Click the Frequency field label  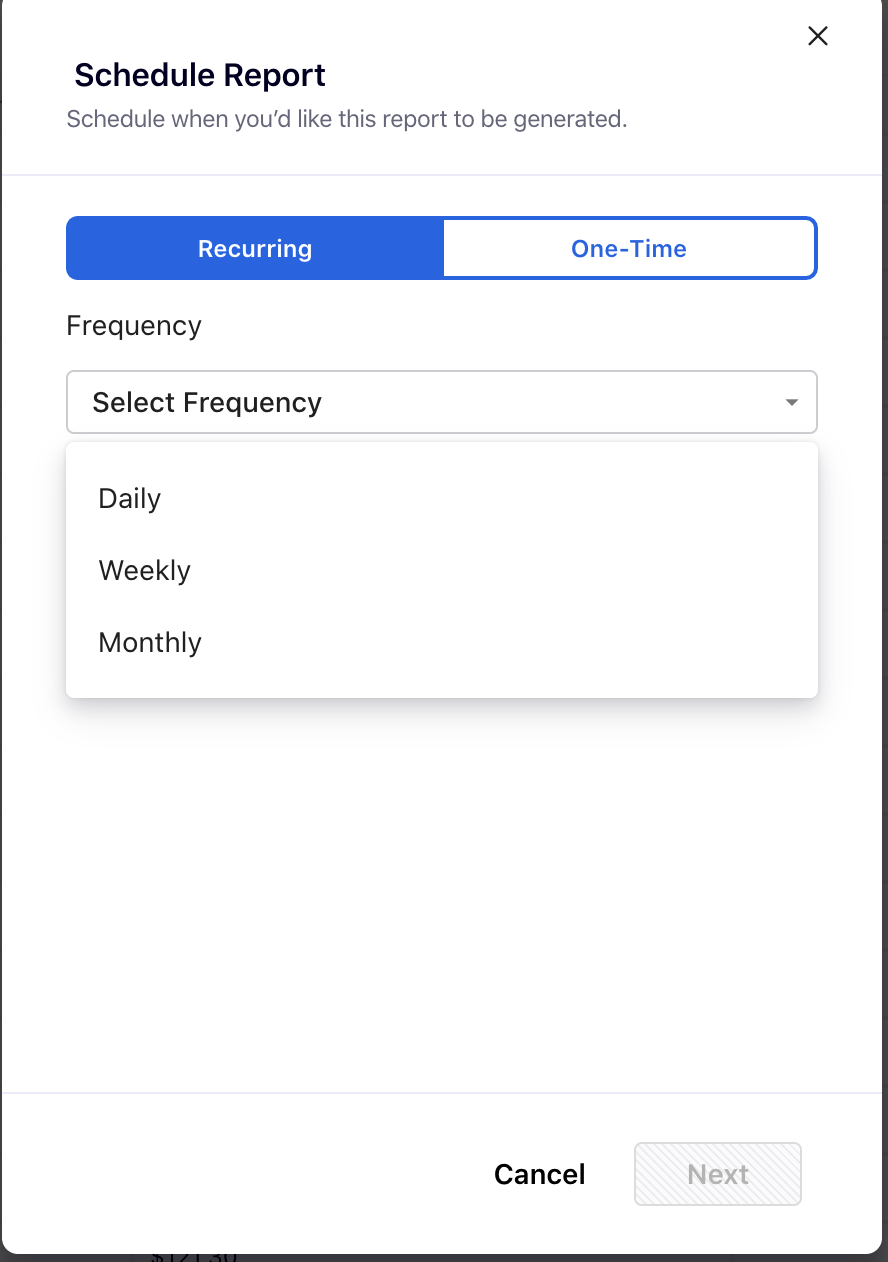point(134,326)
